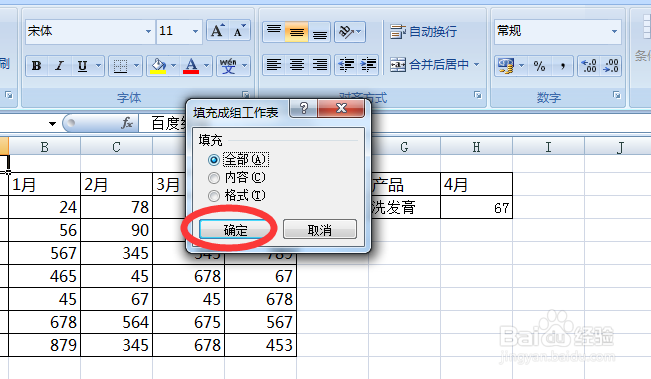Click the 确定 button
651x379 pixels.
point(236,230)
